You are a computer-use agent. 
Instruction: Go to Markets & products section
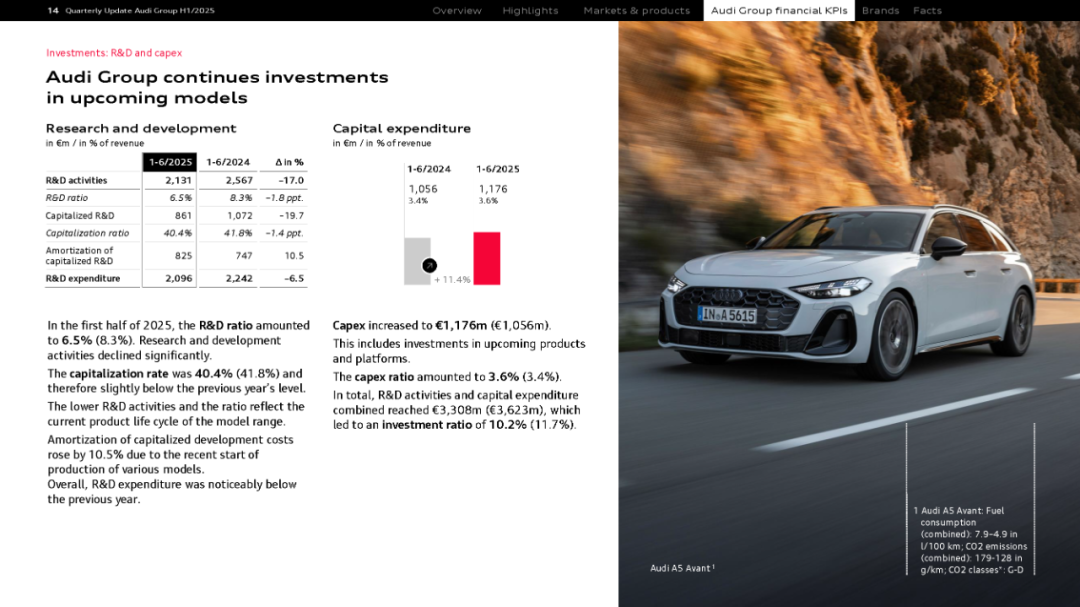636,11
